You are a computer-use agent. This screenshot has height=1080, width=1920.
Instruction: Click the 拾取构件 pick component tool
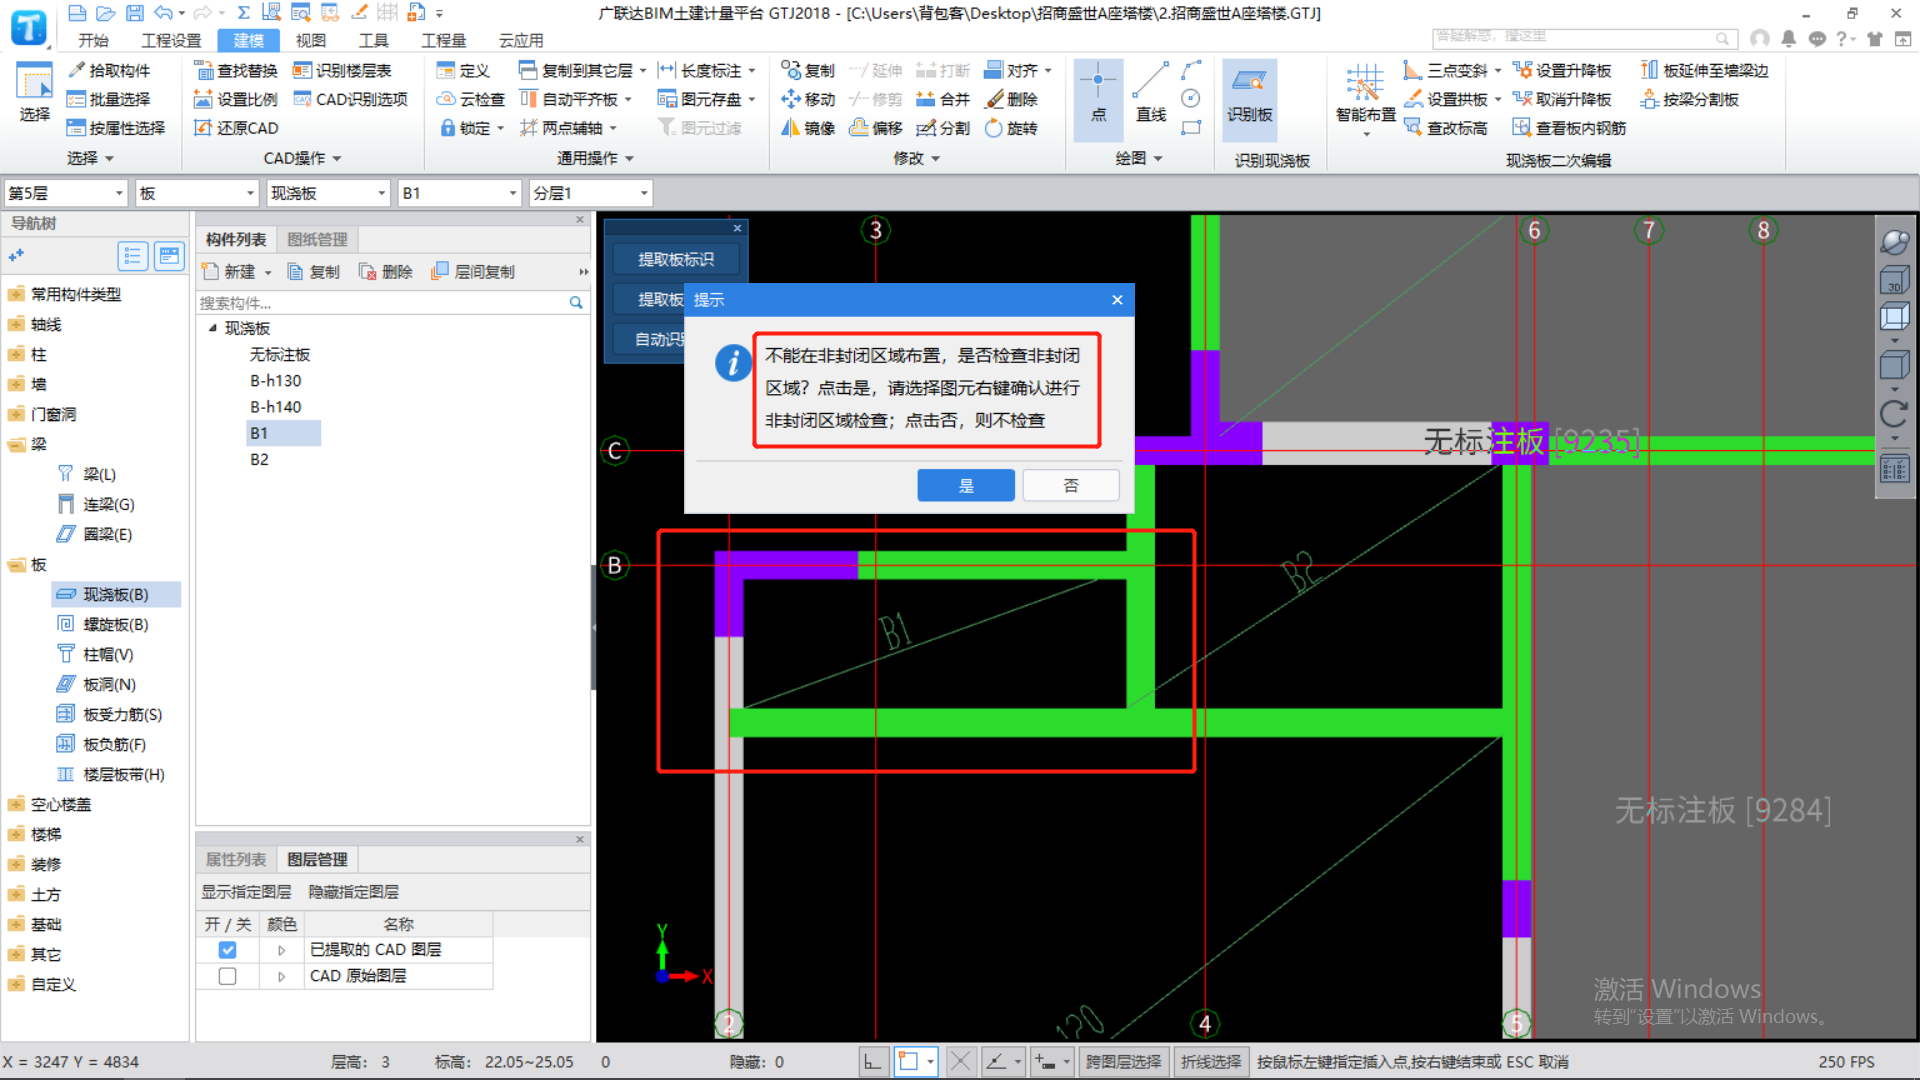109,70
